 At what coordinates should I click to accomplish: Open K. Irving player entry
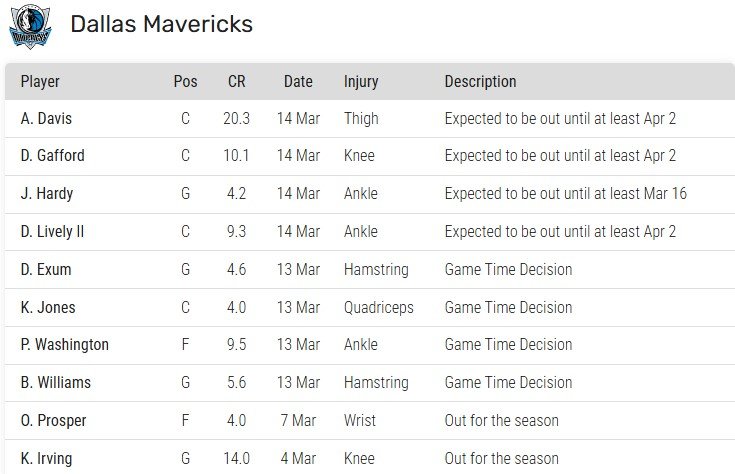[x=47, y=458]
